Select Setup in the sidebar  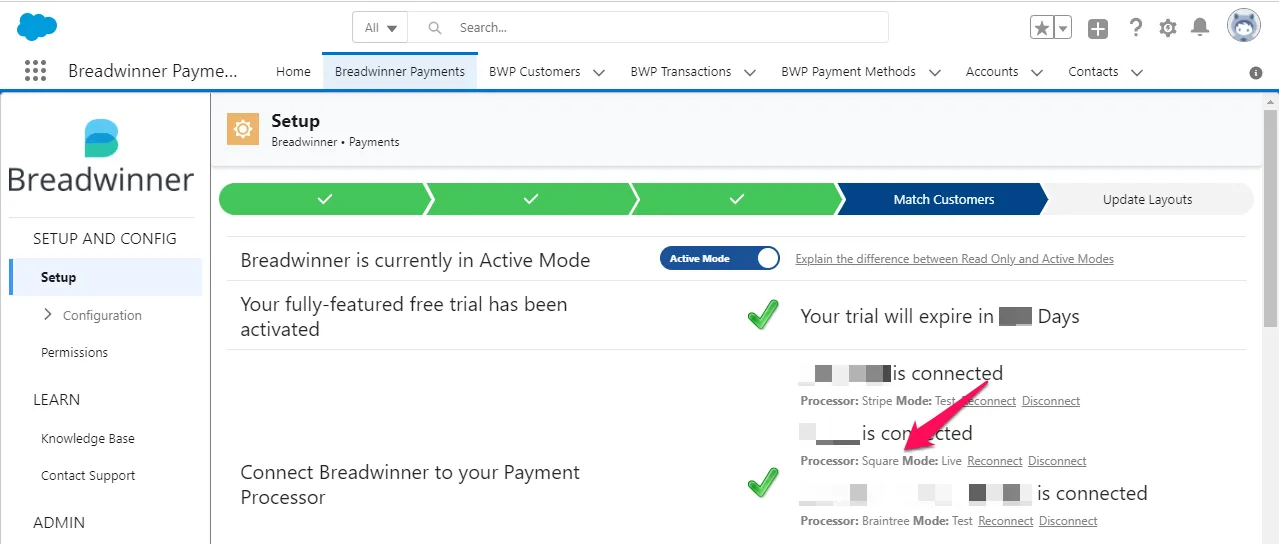point(105,277)
